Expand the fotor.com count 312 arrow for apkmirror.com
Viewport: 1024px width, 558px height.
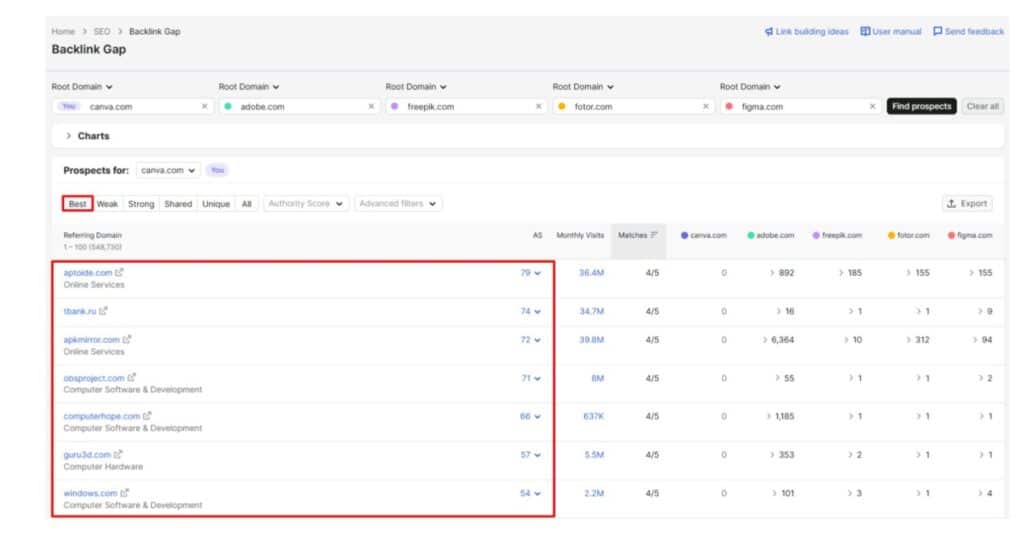coord(908,340)
